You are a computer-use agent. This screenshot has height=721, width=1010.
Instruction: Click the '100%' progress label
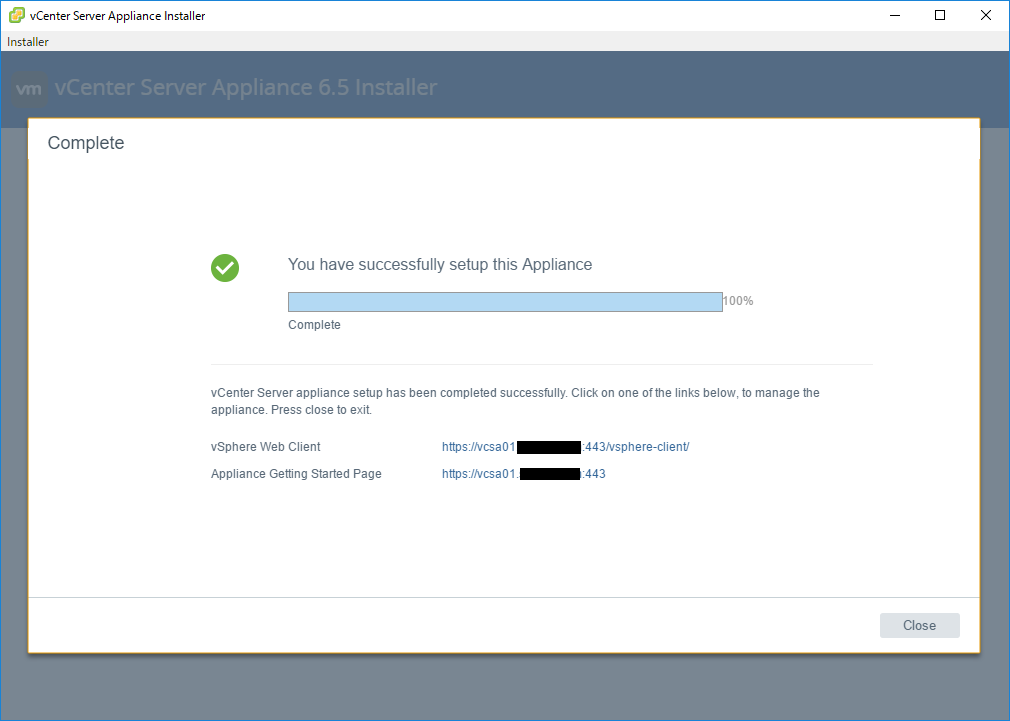(738, 301)
